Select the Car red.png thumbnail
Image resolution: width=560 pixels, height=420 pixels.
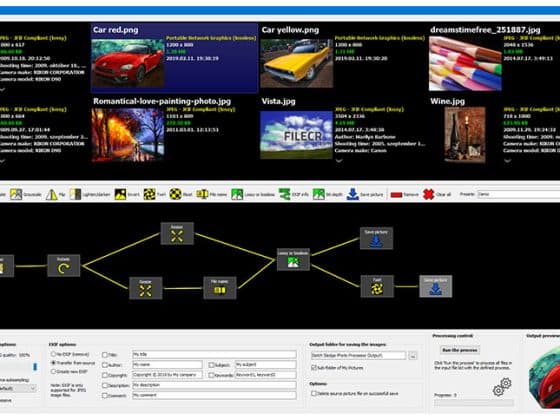128,63
